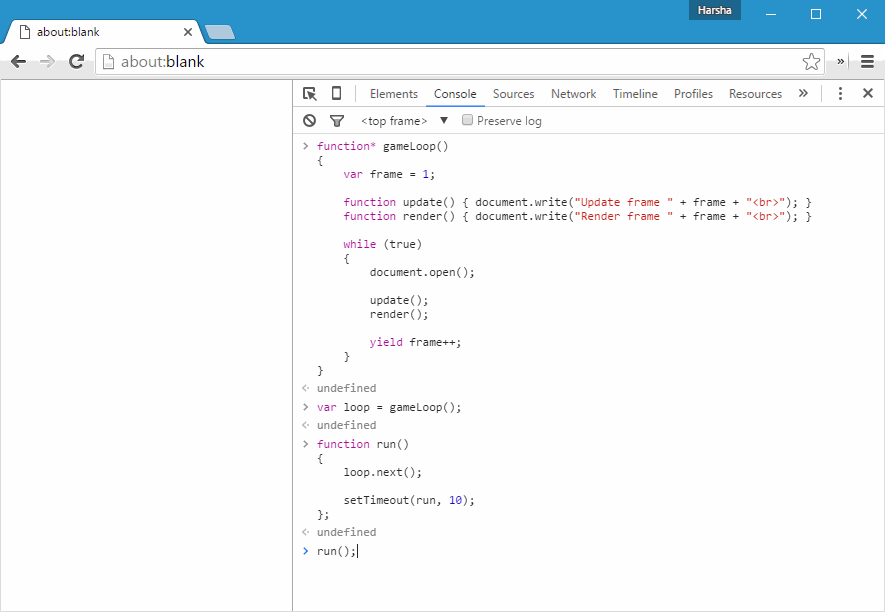The height and width of the screenshot is (612, 885).
Task: Go back to the previous page
Action: click(x=19, y=62)
